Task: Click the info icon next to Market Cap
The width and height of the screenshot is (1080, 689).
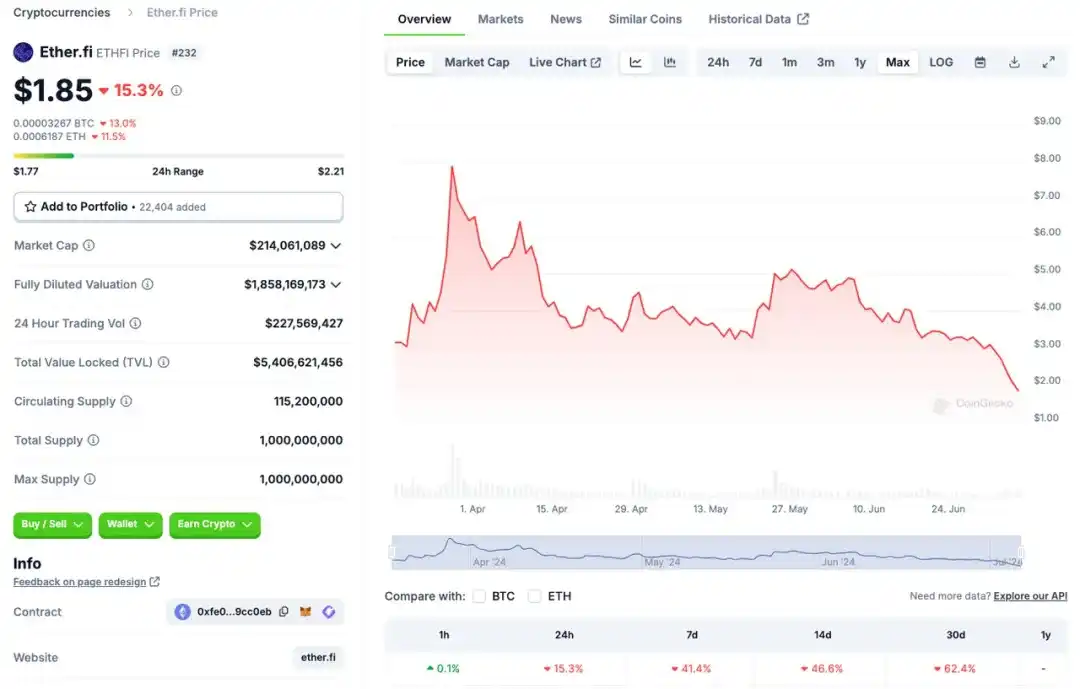Action: click(x=89, y=245)
